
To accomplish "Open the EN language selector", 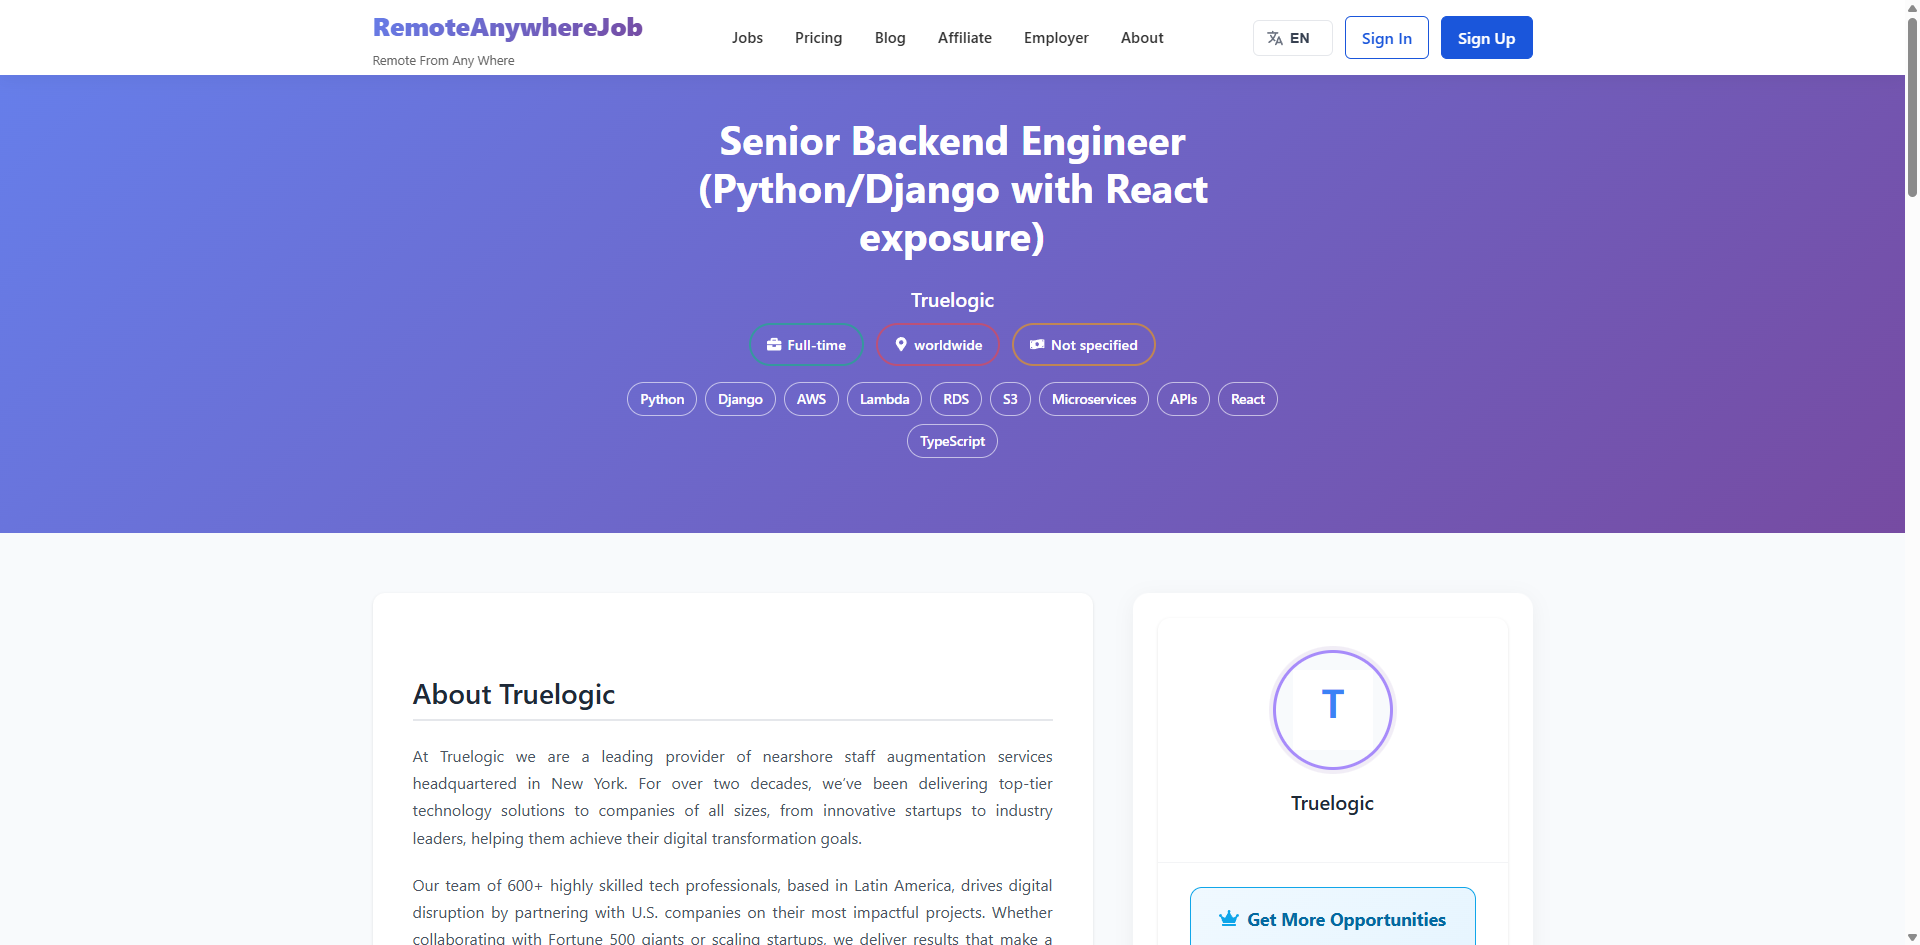I will pyautogui.click(x=1292, y=38).
